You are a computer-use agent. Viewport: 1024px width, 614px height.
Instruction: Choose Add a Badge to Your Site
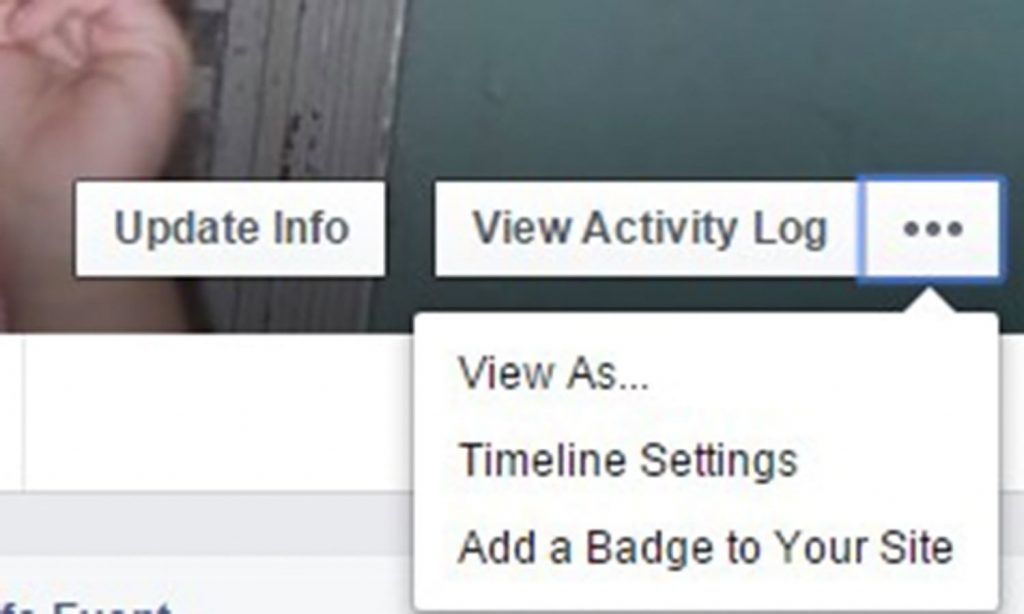705,547
